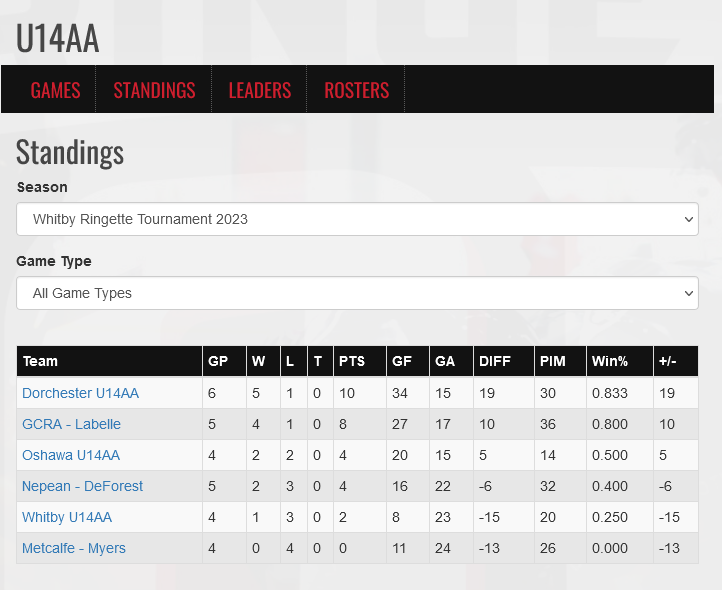Open the Whitby U14AA team link
This screenshot has height=590, width=722.
(x=67, y=517)
